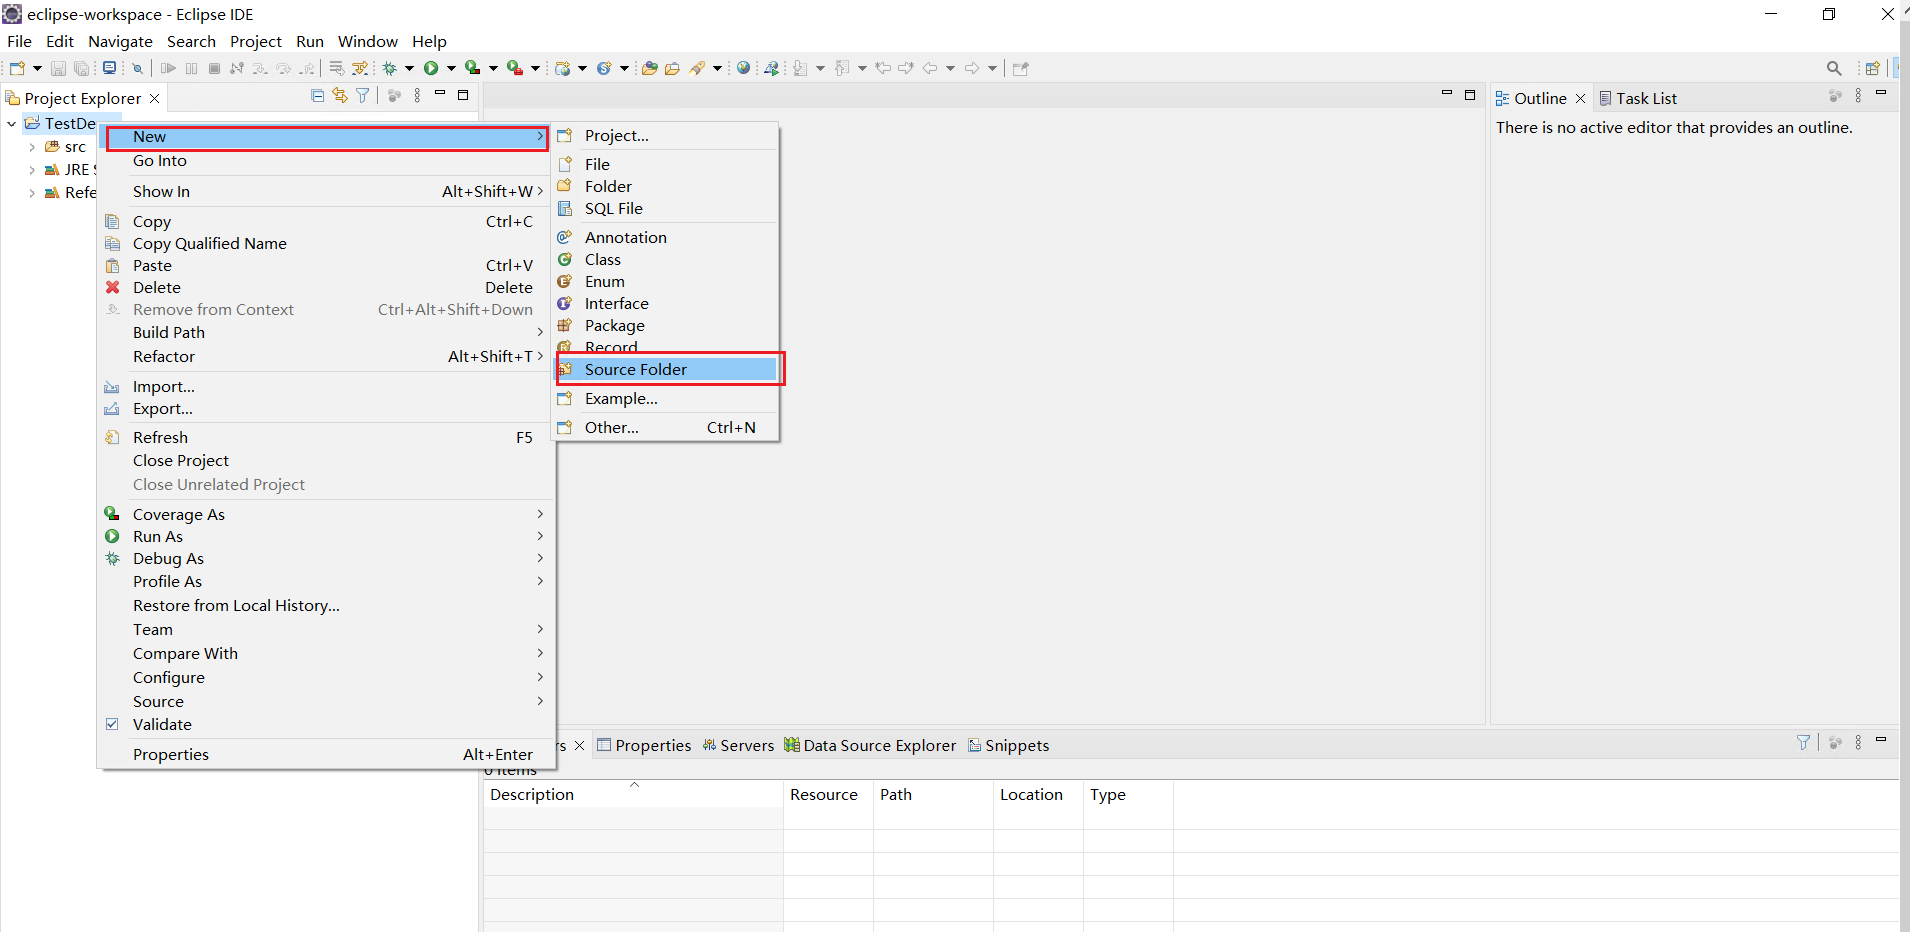Open the web browser globe toolbar icon
The height and width of the screenshot is (932, 1910).
tap(744, 67)
